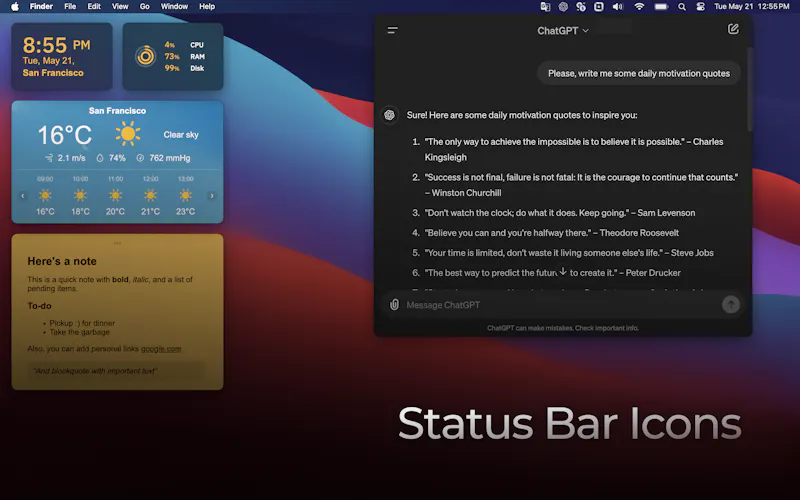800x500 pixels.
Task: Click the CPU 4% reading
Action: coord(184,45)
